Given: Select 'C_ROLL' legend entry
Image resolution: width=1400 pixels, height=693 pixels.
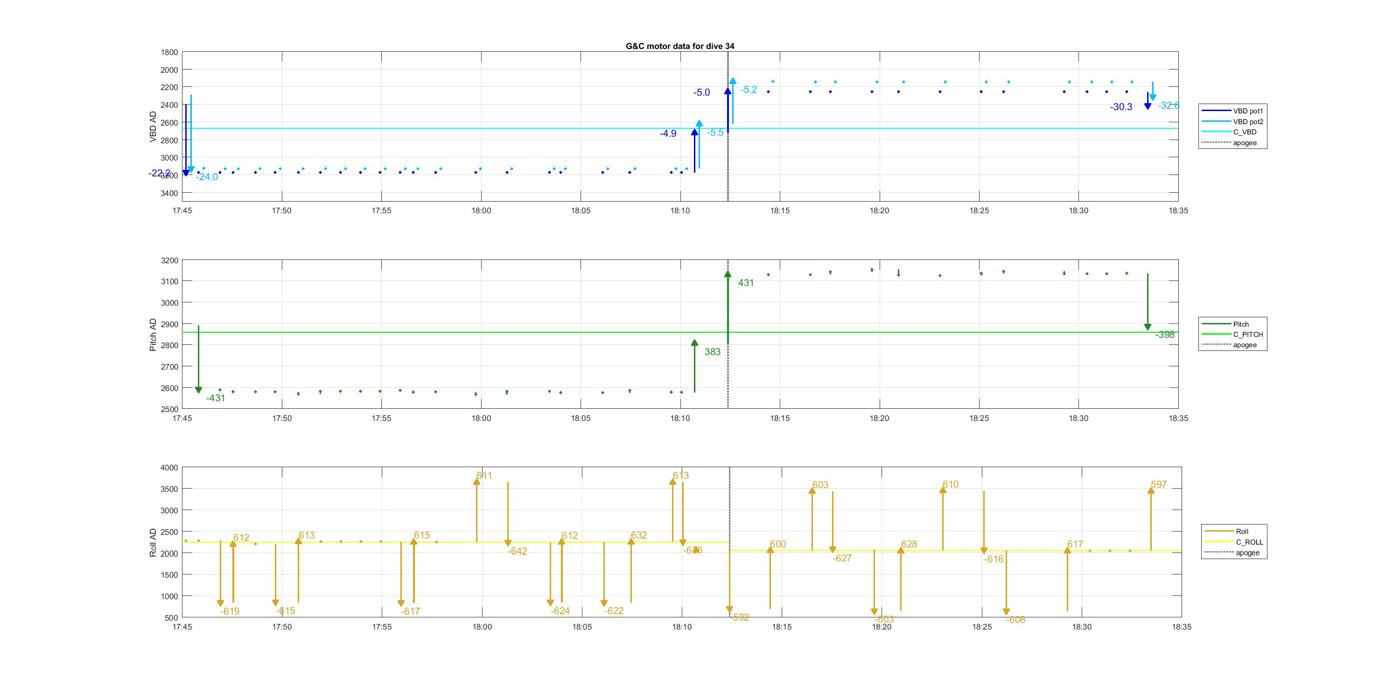Looking at the screenshot, I should (x=1249, y=542).
